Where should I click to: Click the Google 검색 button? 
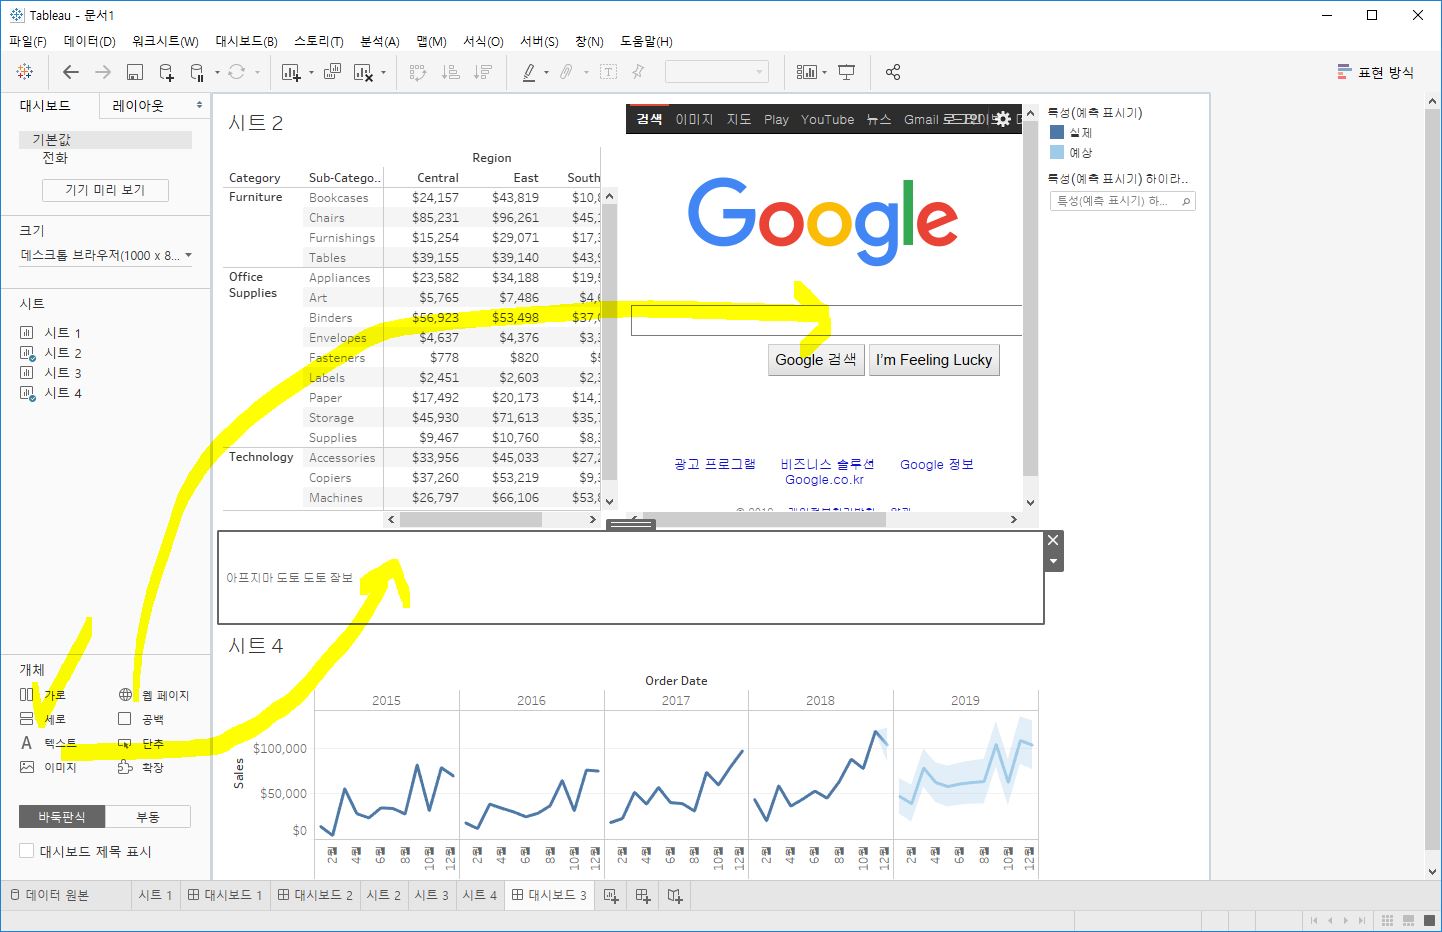point(816,360)
